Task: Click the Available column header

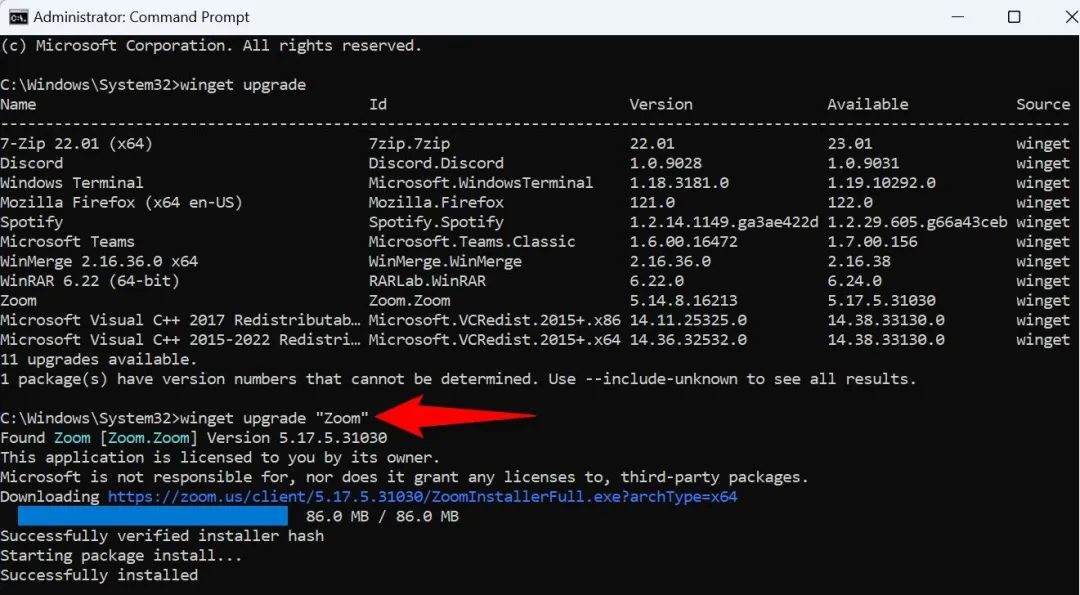Action: [868, 105]
